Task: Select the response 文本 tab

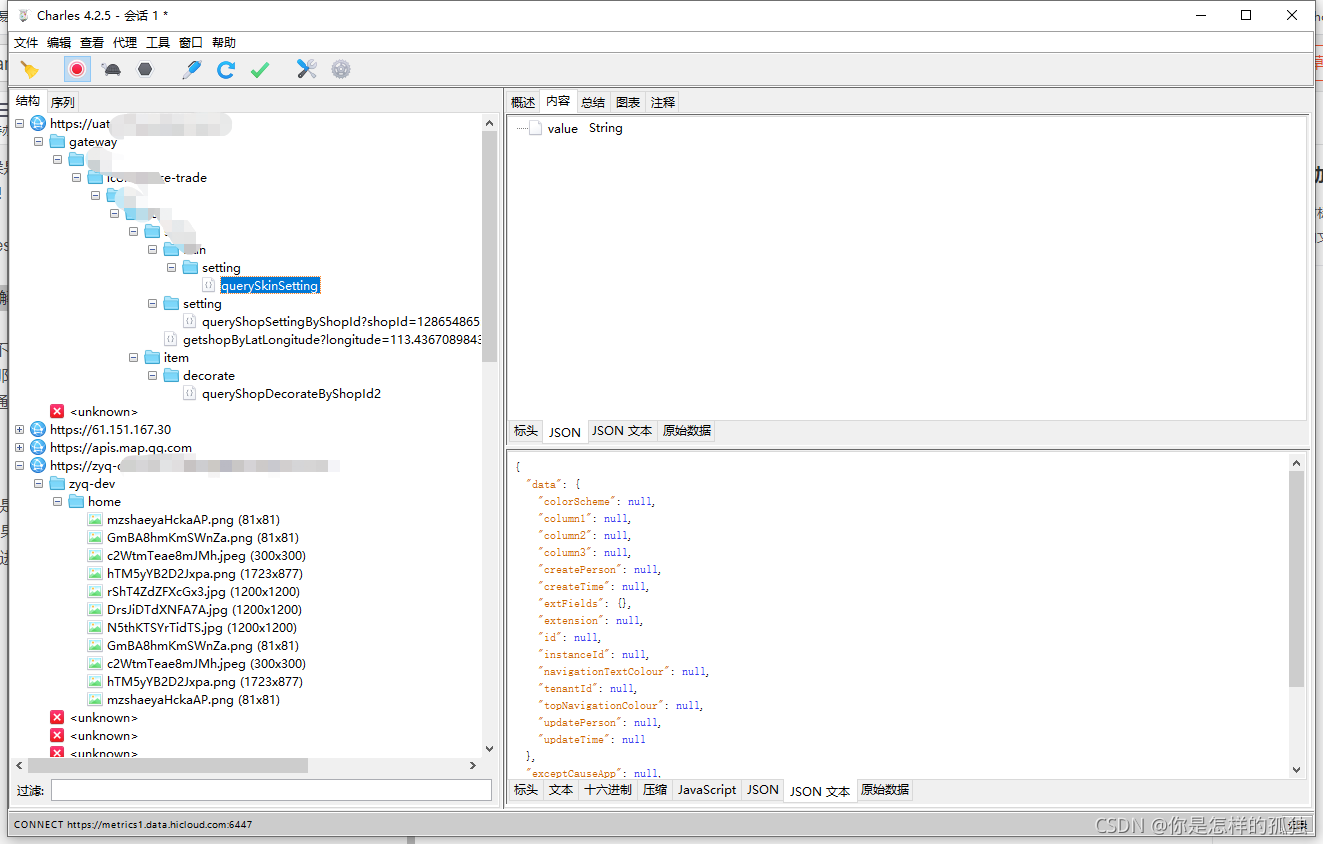Action: [561, 790]
